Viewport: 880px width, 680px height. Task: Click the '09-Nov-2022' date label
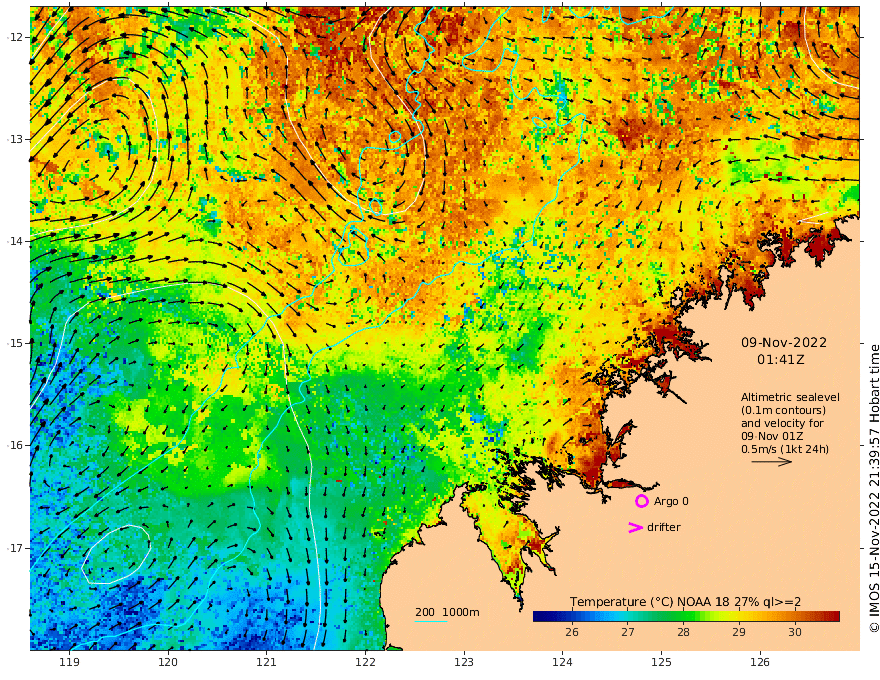coord(783,343)
